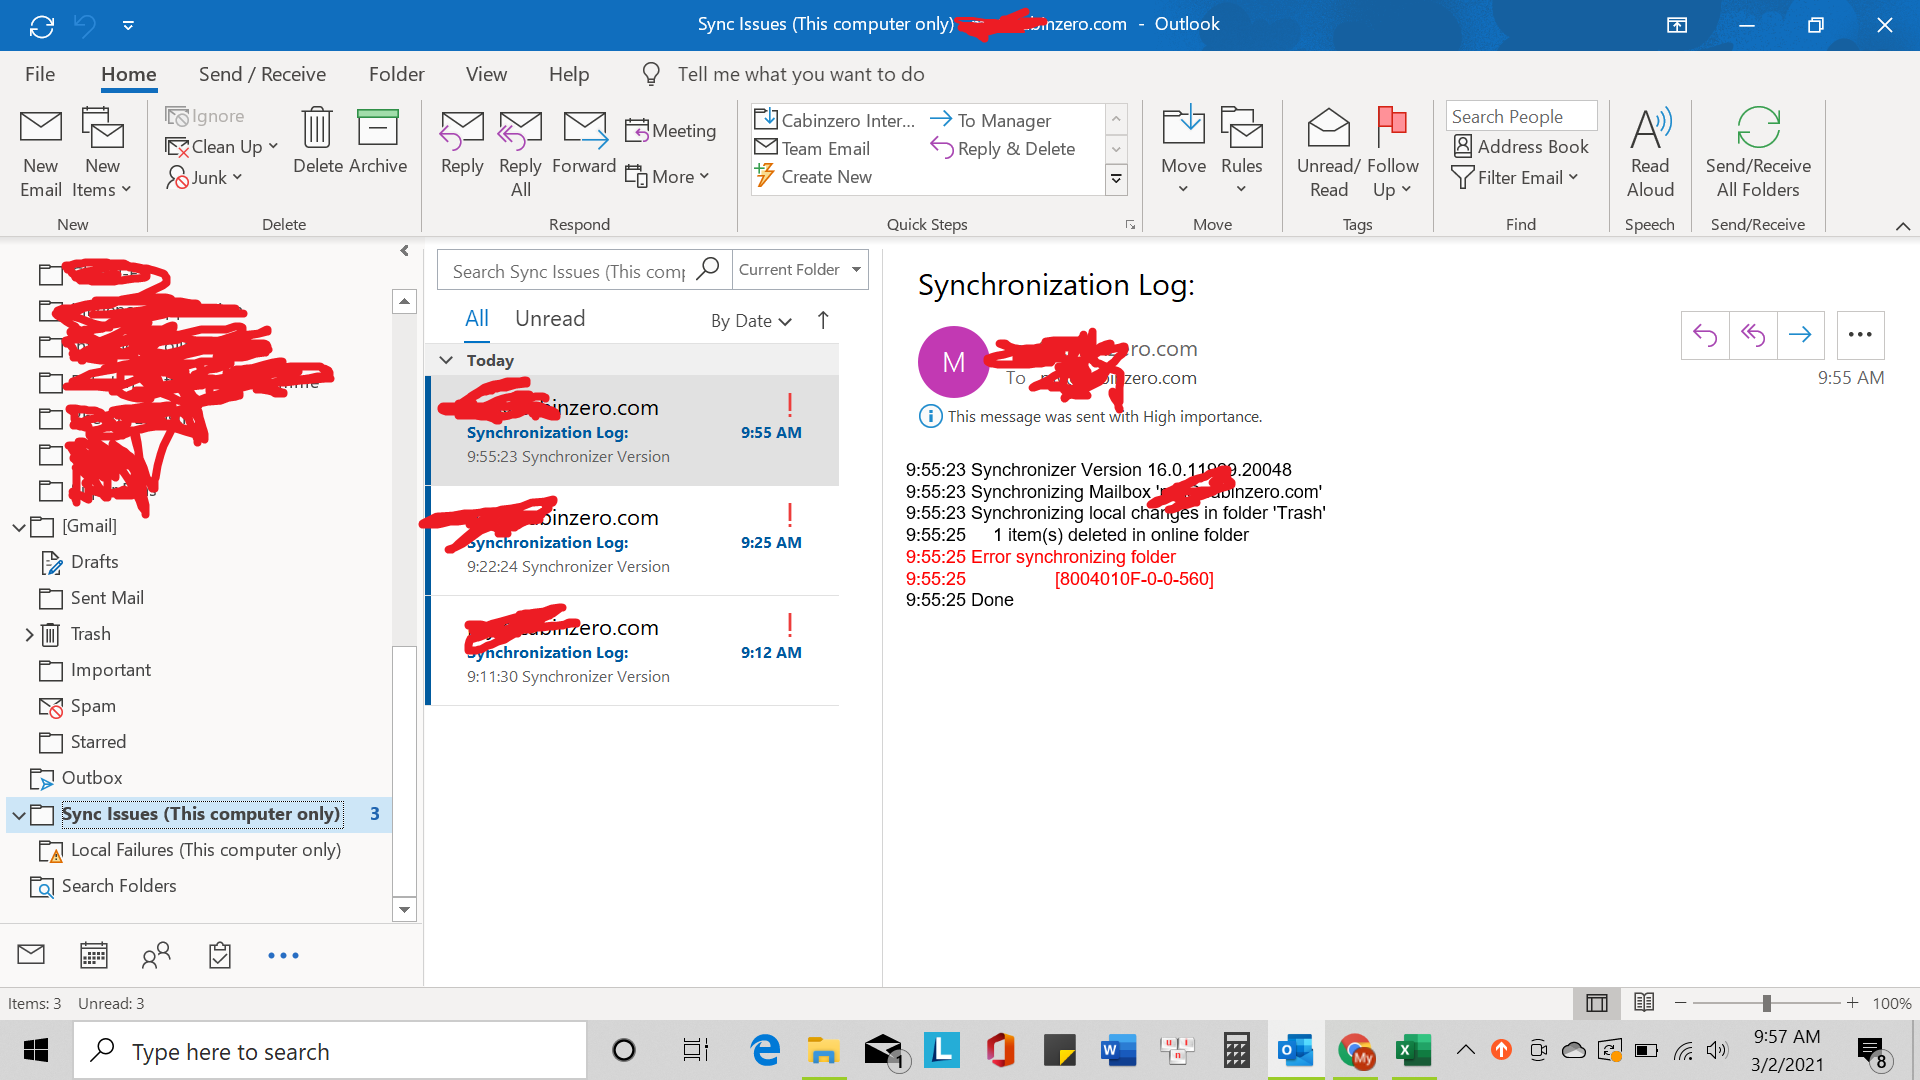Open the Address Book
The width and height of the screenshot is (1920, 1080).
(1521, 147)
